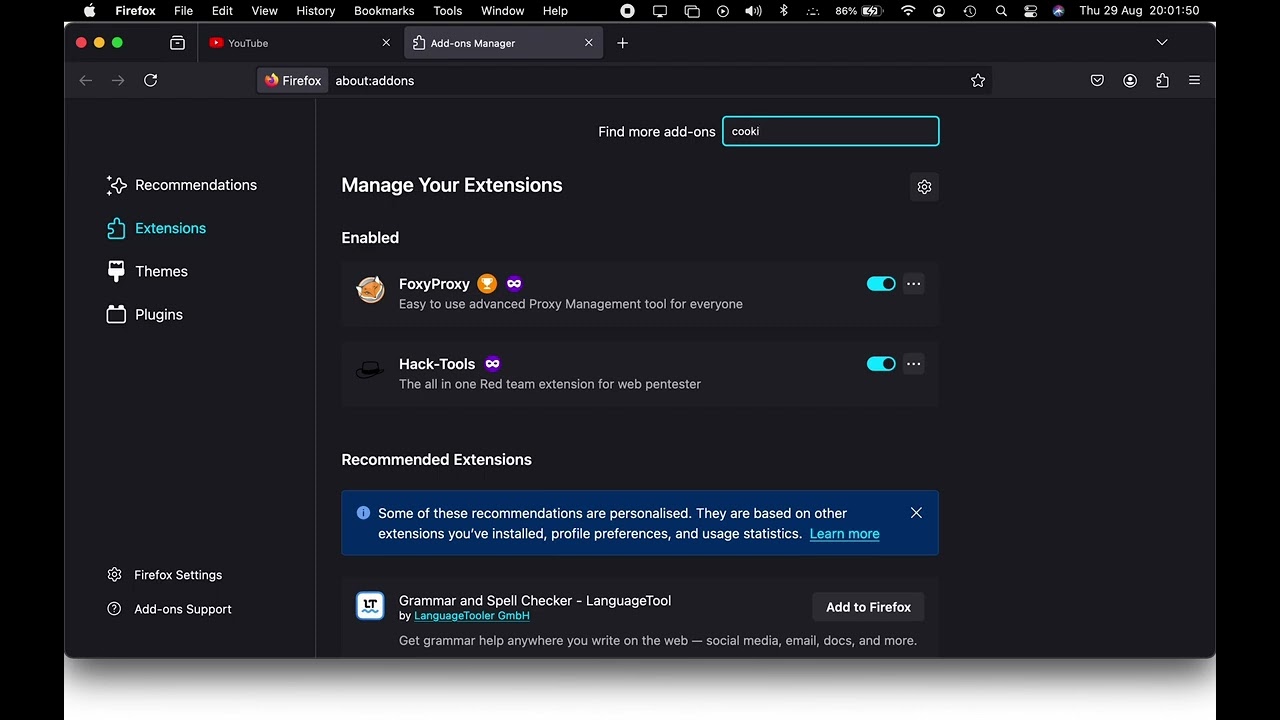Disable the Hack-Tools extension
The width and height of the screenshot is (1280, 720).
[881, 364]
